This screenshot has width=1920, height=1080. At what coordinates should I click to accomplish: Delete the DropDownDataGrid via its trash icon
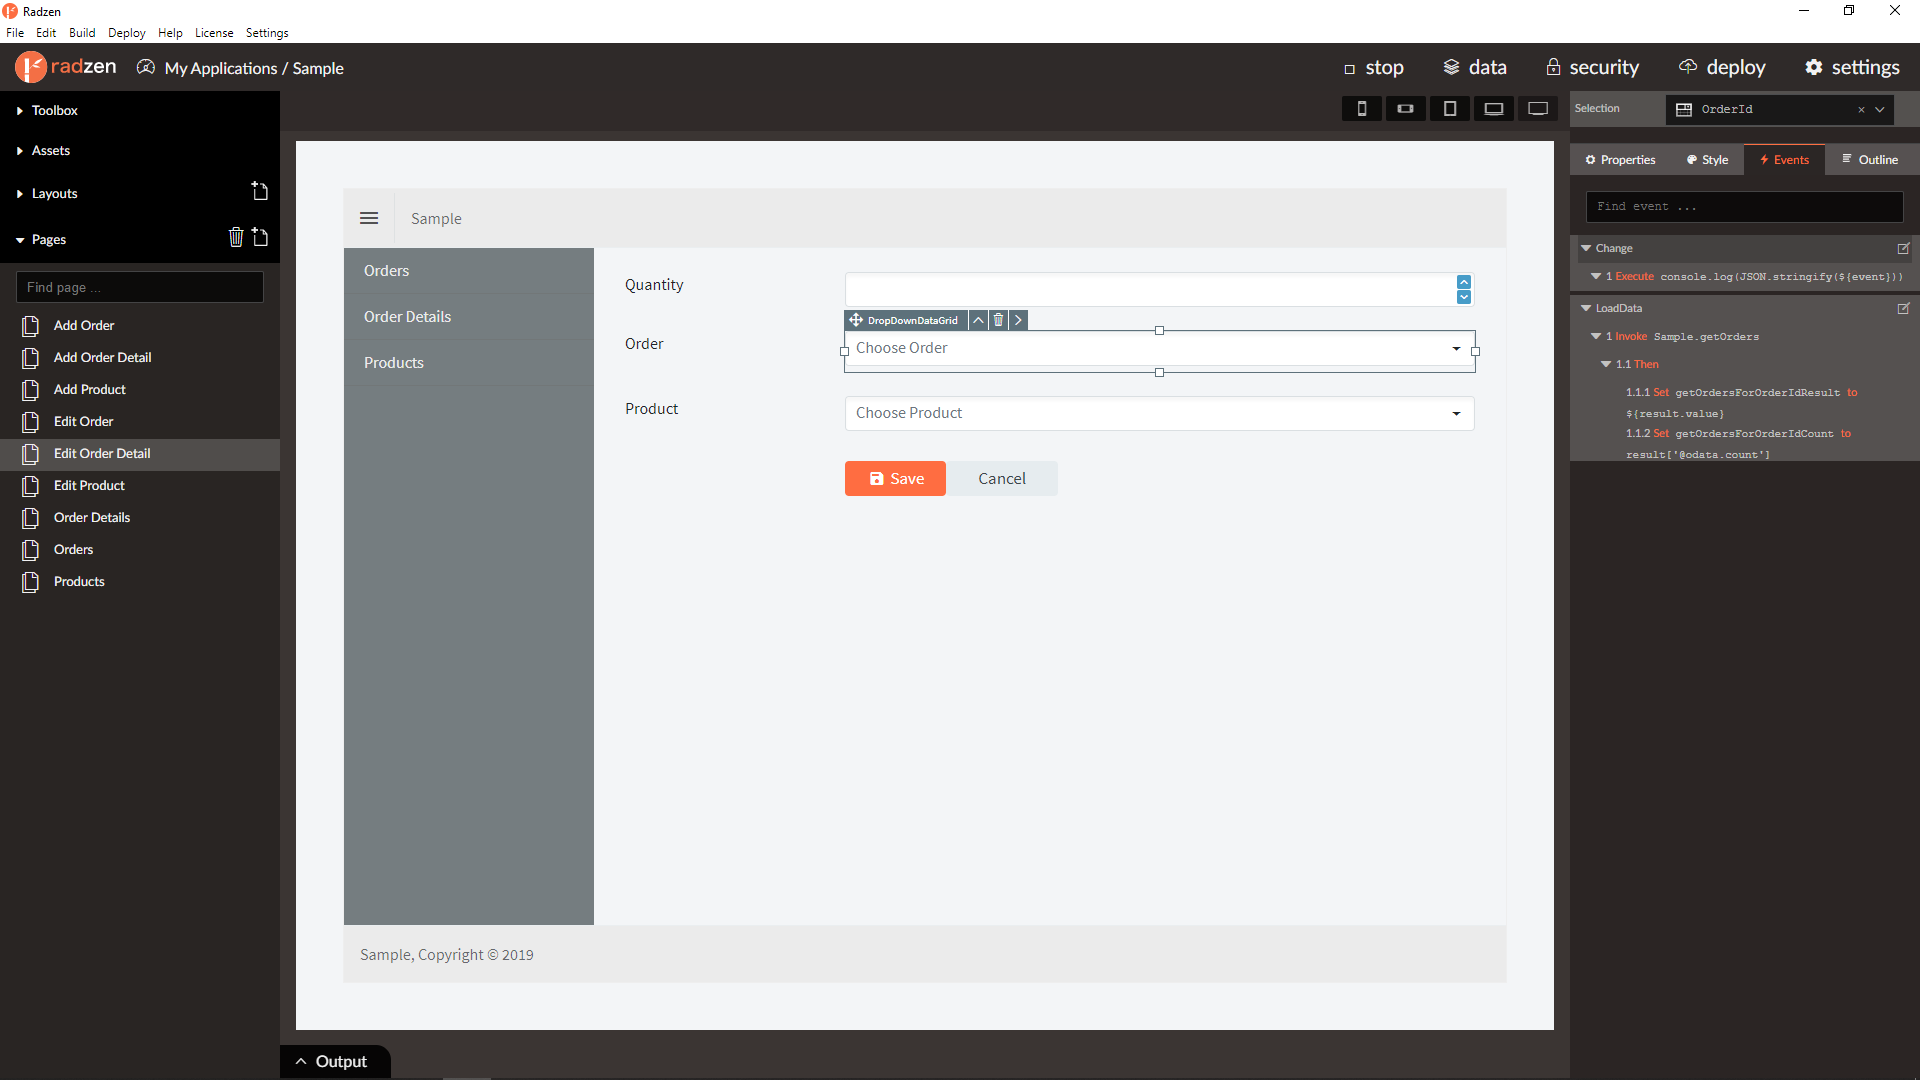pyautogui.click(x=998, y=320)
